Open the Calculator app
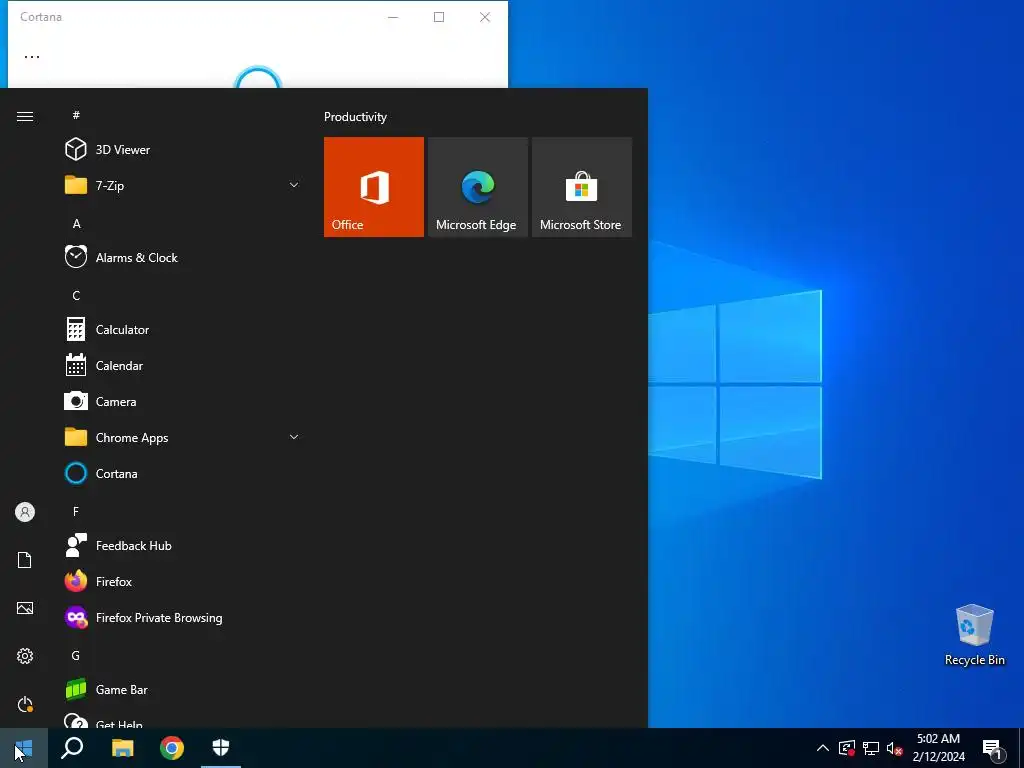 (182, 330)
